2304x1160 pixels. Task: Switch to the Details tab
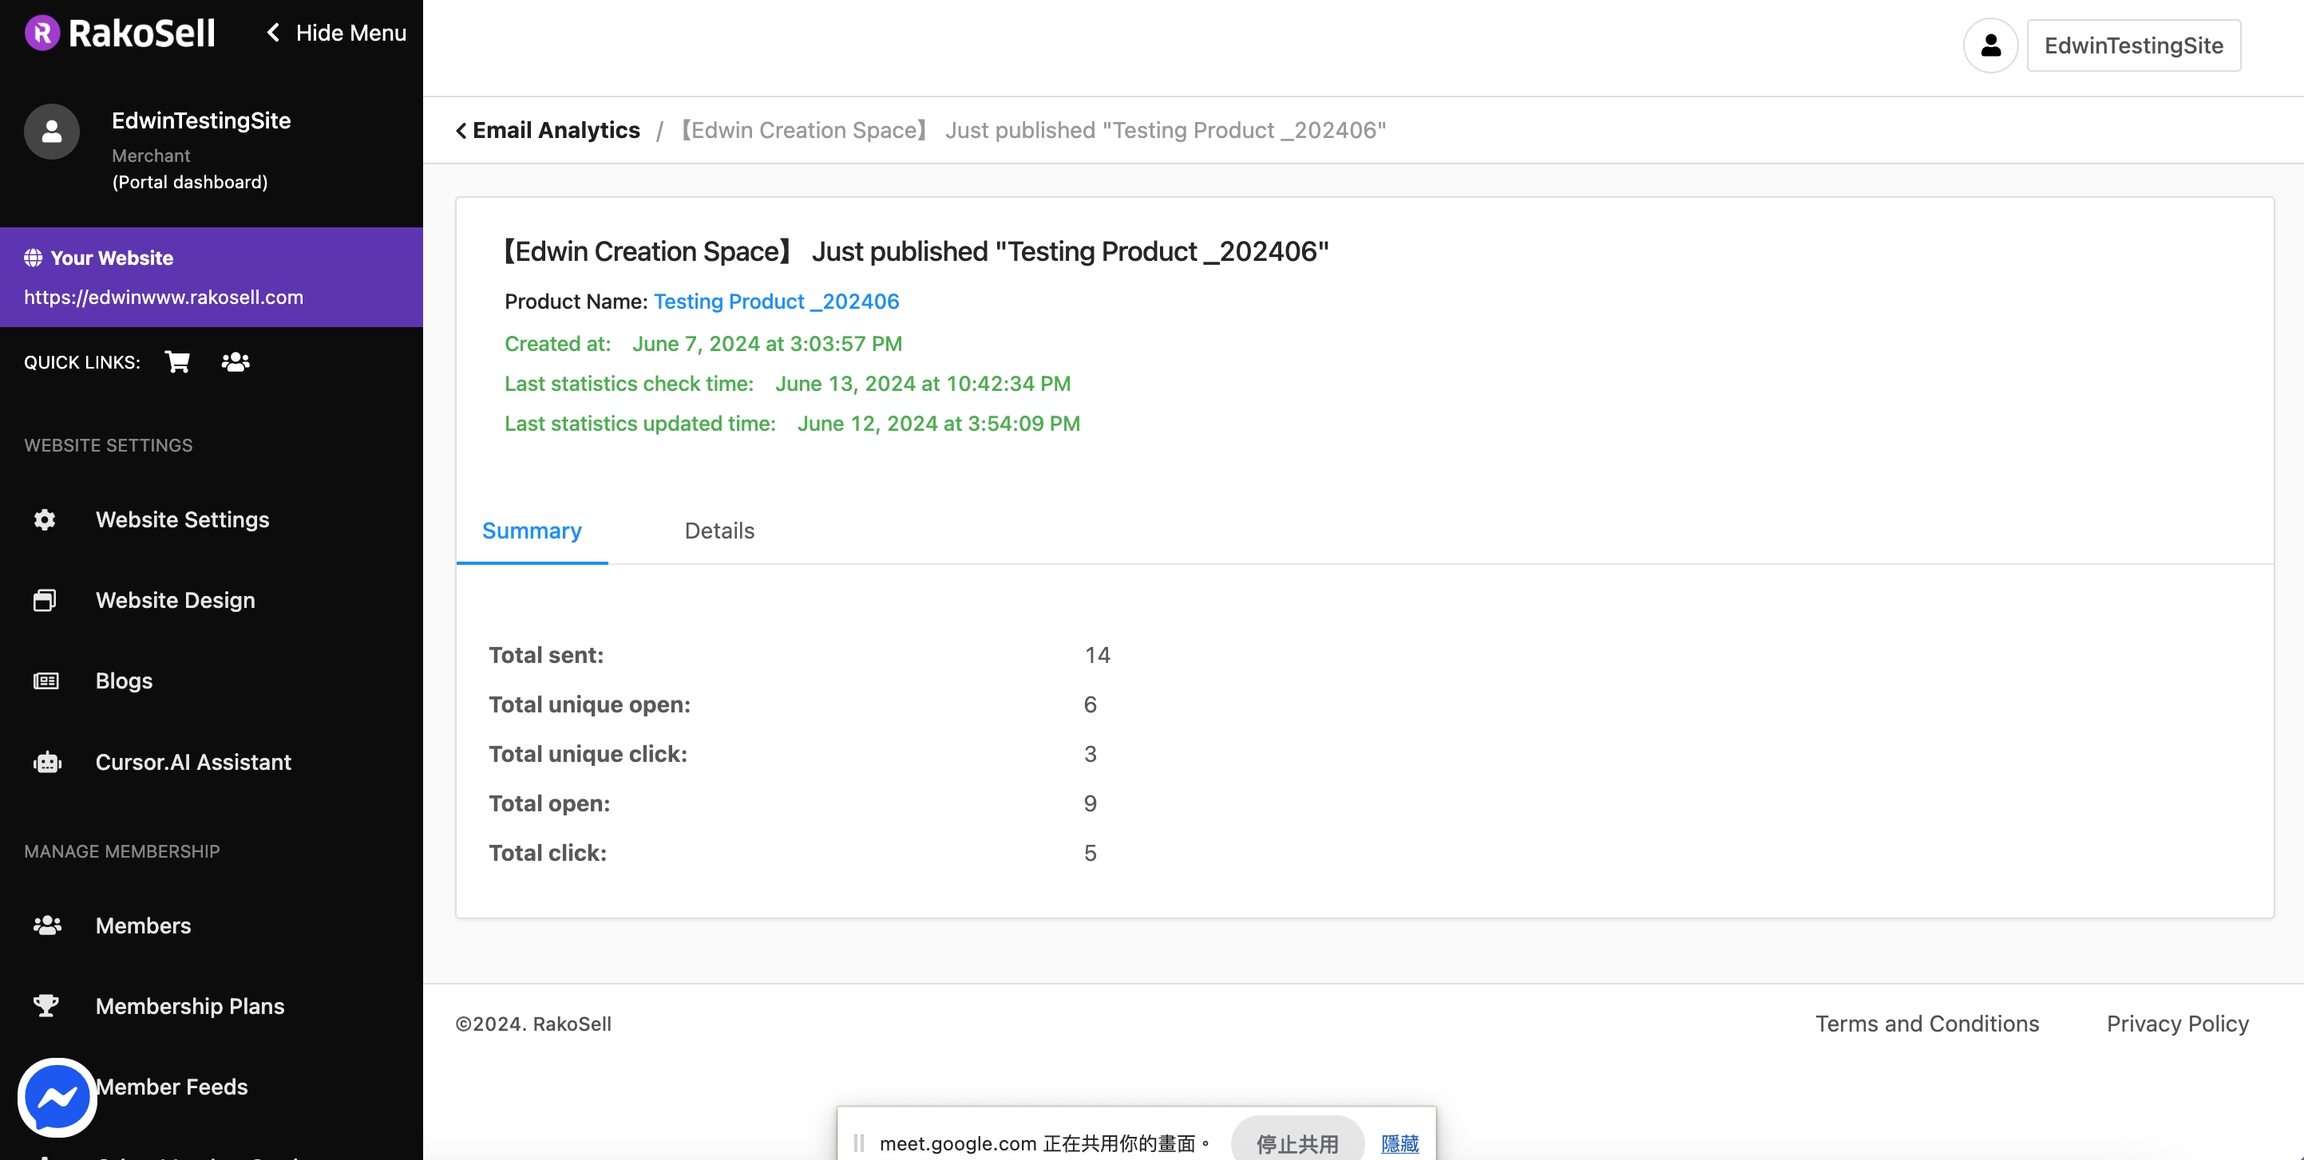(719, 531)
